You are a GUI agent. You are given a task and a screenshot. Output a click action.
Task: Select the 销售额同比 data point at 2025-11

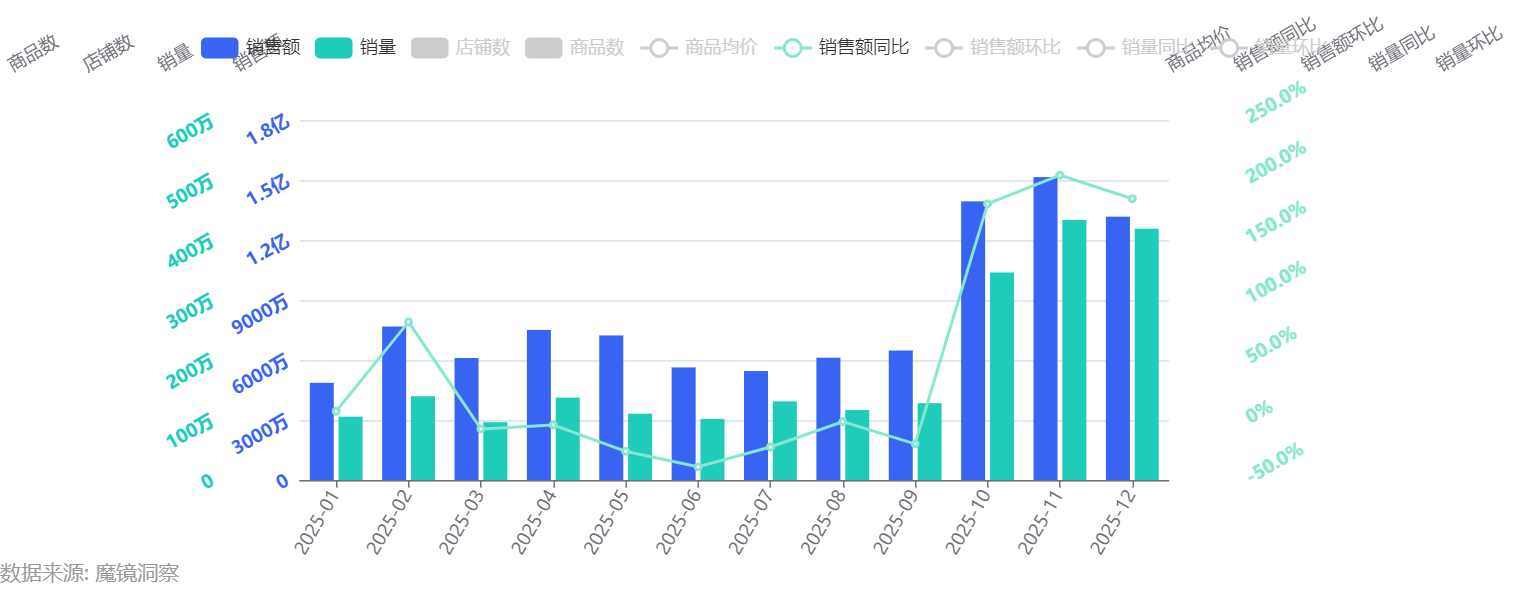point(1059,175)
